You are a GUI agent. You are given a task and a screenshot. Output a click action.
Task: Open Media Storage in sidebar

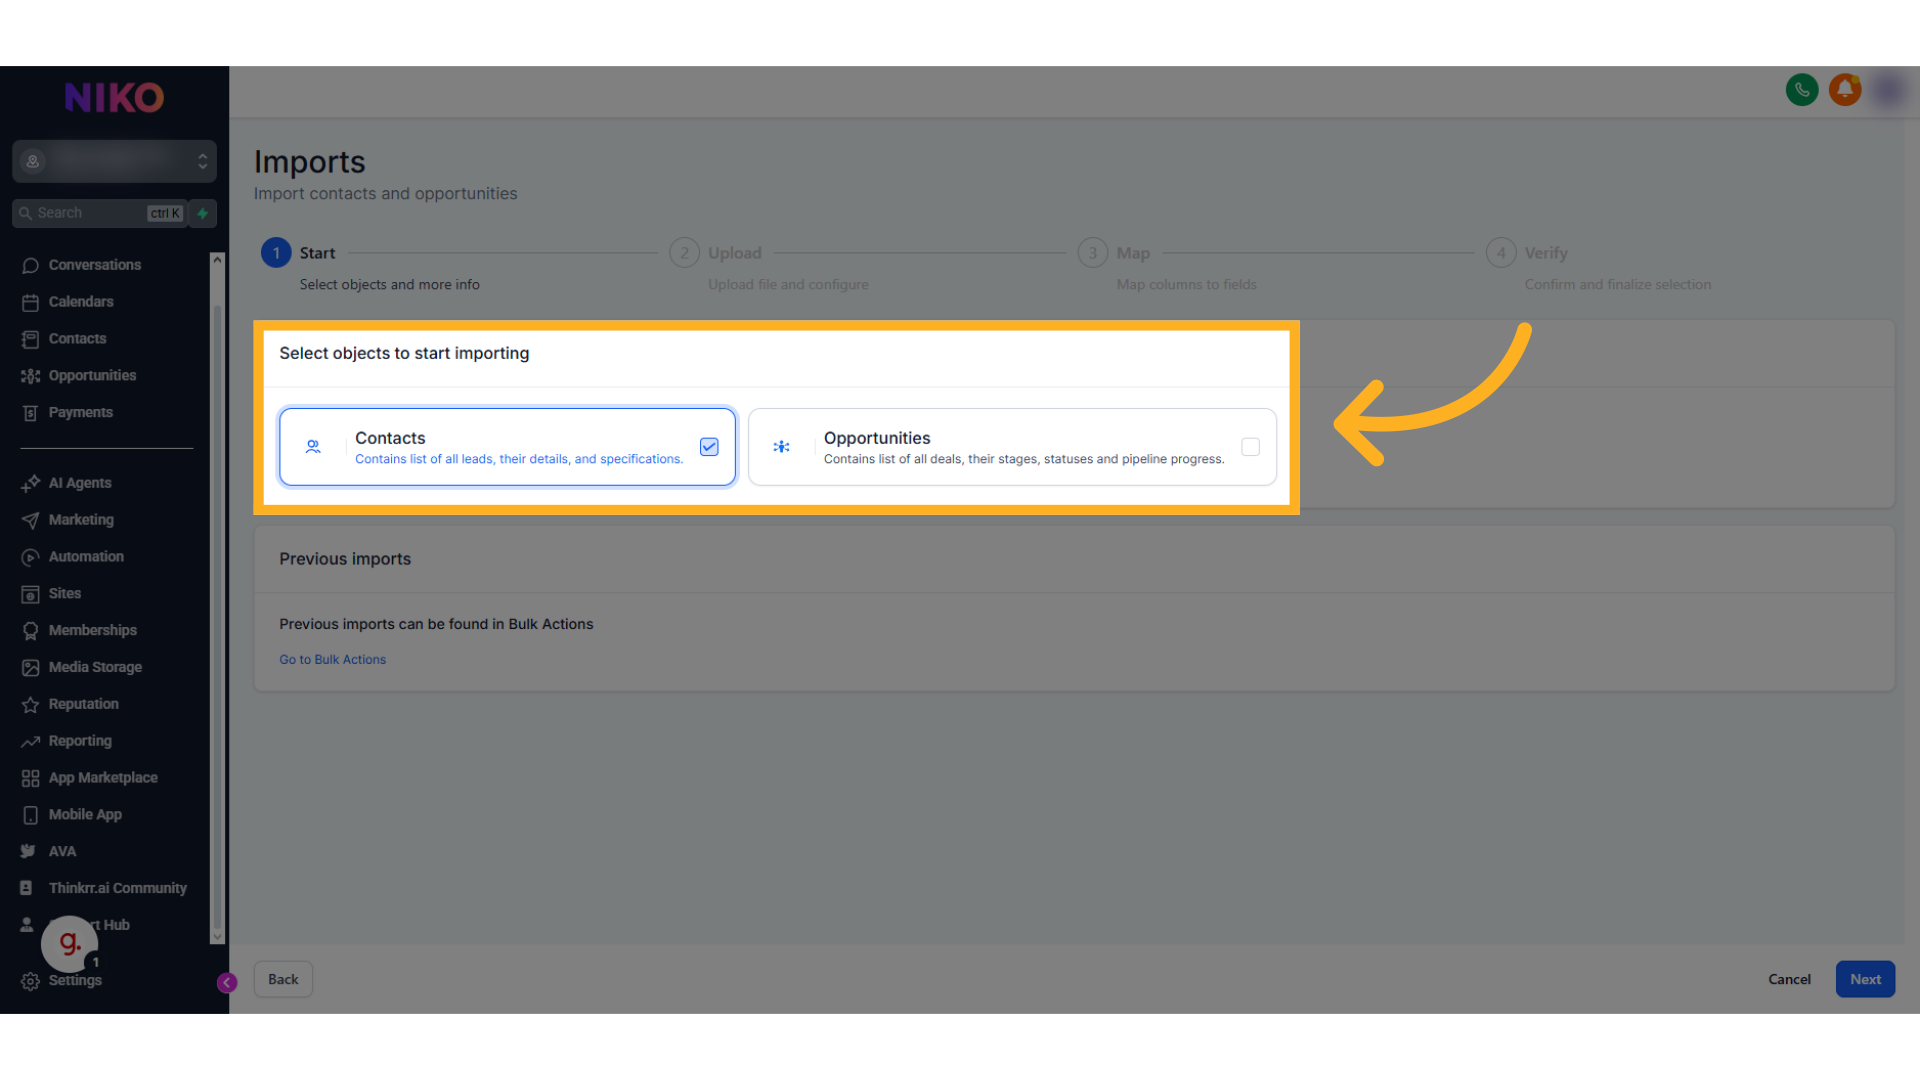pos(95,667)
